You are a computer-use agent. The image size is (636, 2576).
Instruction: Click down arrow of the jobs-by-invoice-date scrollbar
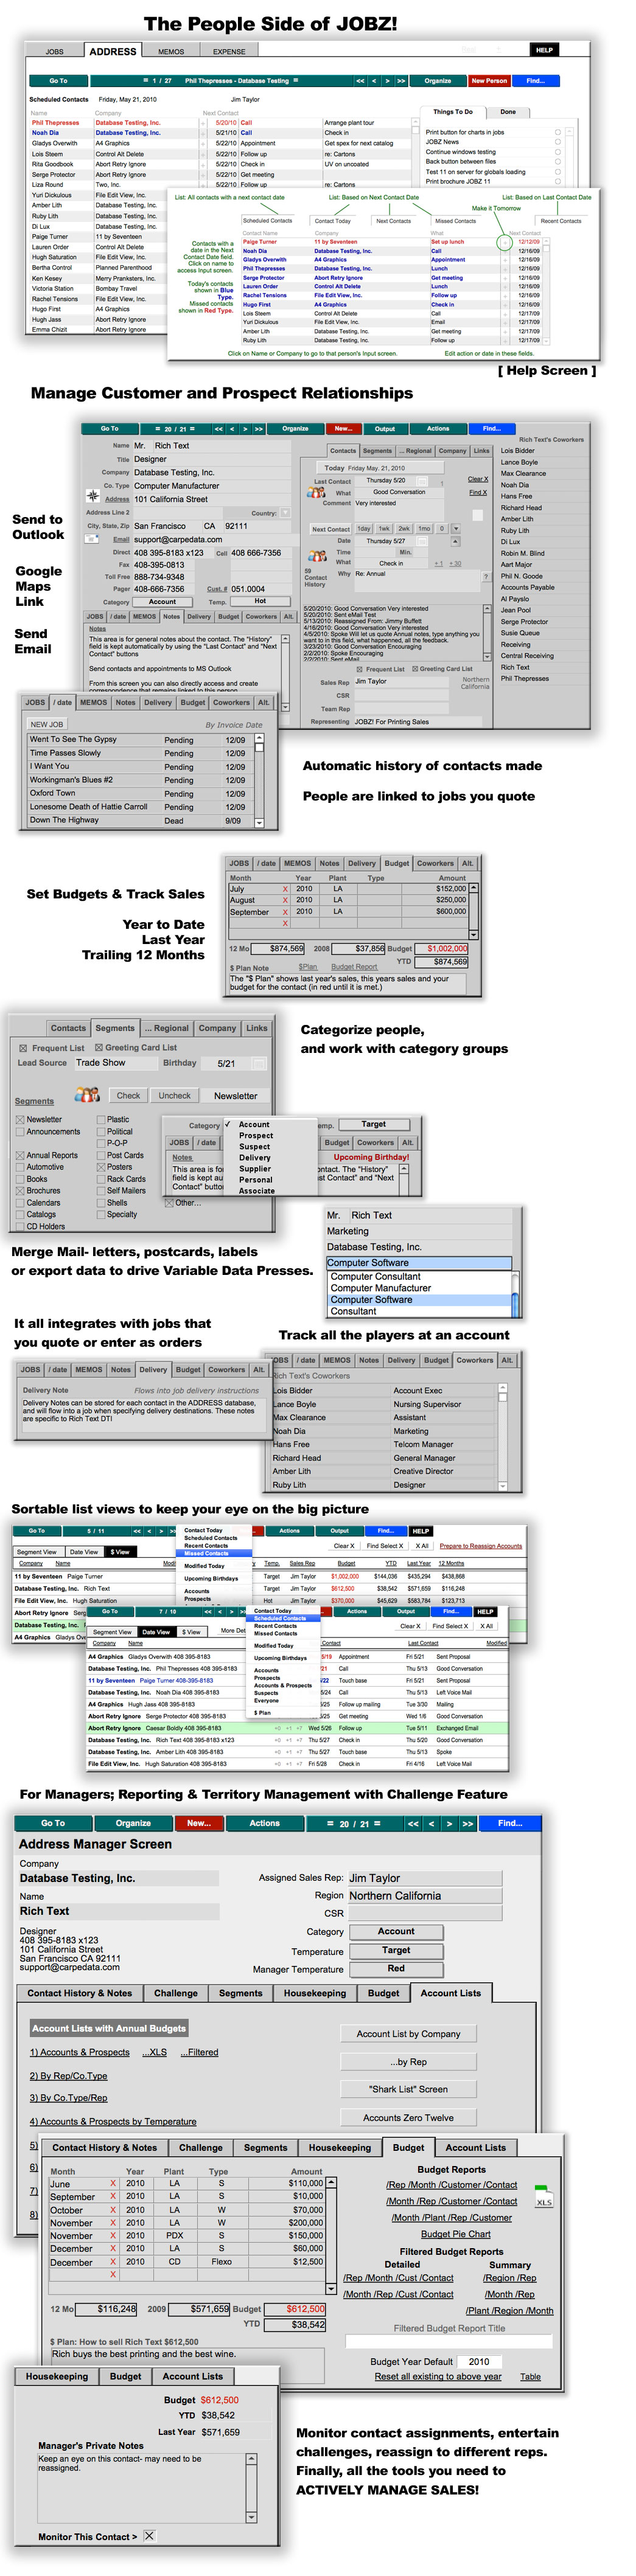pos(259,823)
